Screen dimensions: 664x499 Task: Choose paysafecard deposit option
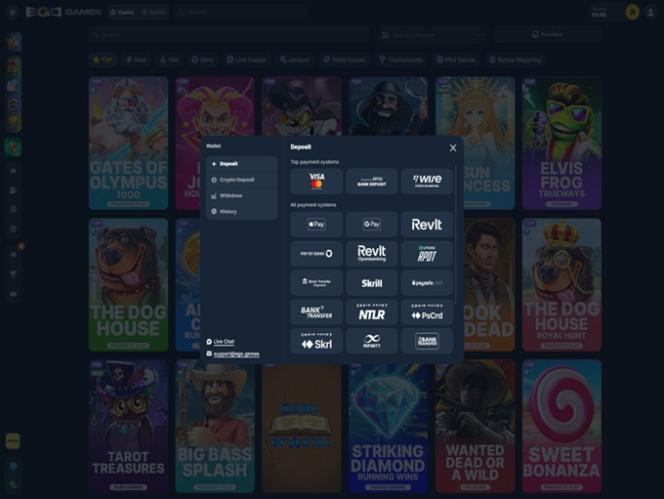tap(427, 283)
